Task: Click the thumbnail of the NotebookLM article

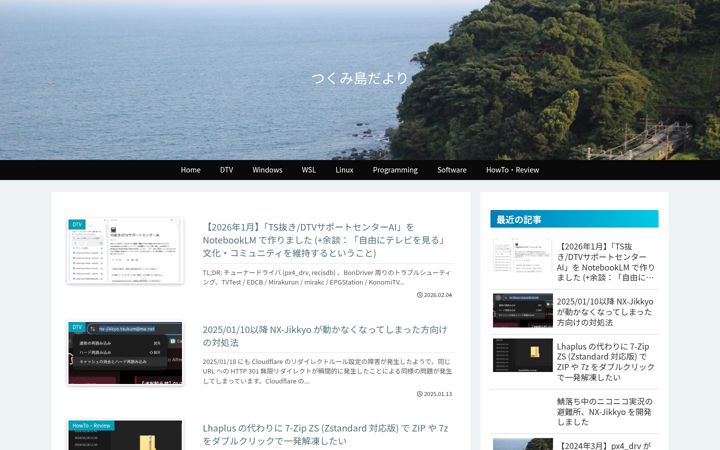Action: [125, 251]
